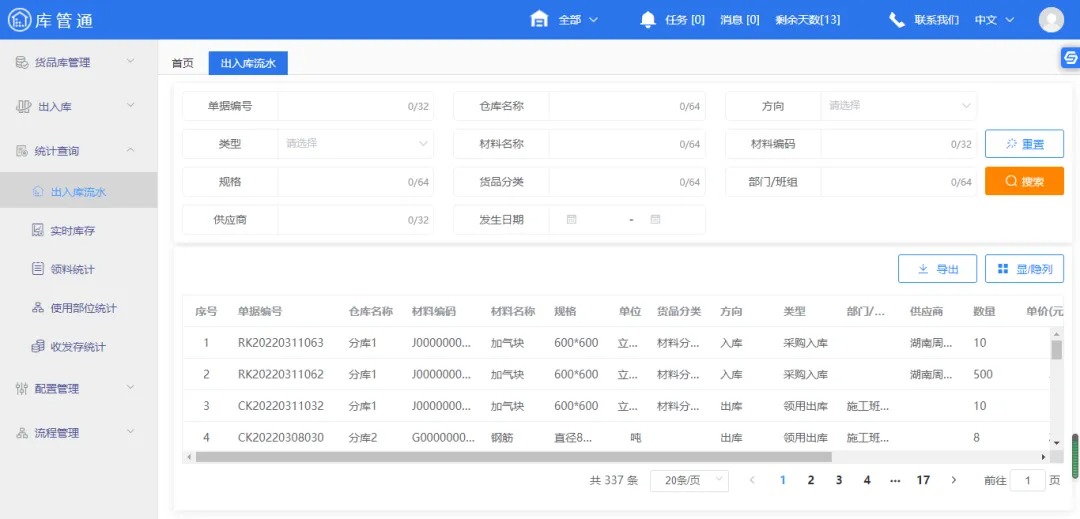Change page size from 20条/页 dropdown
The image size is (1080, 519).
[689, 481]
